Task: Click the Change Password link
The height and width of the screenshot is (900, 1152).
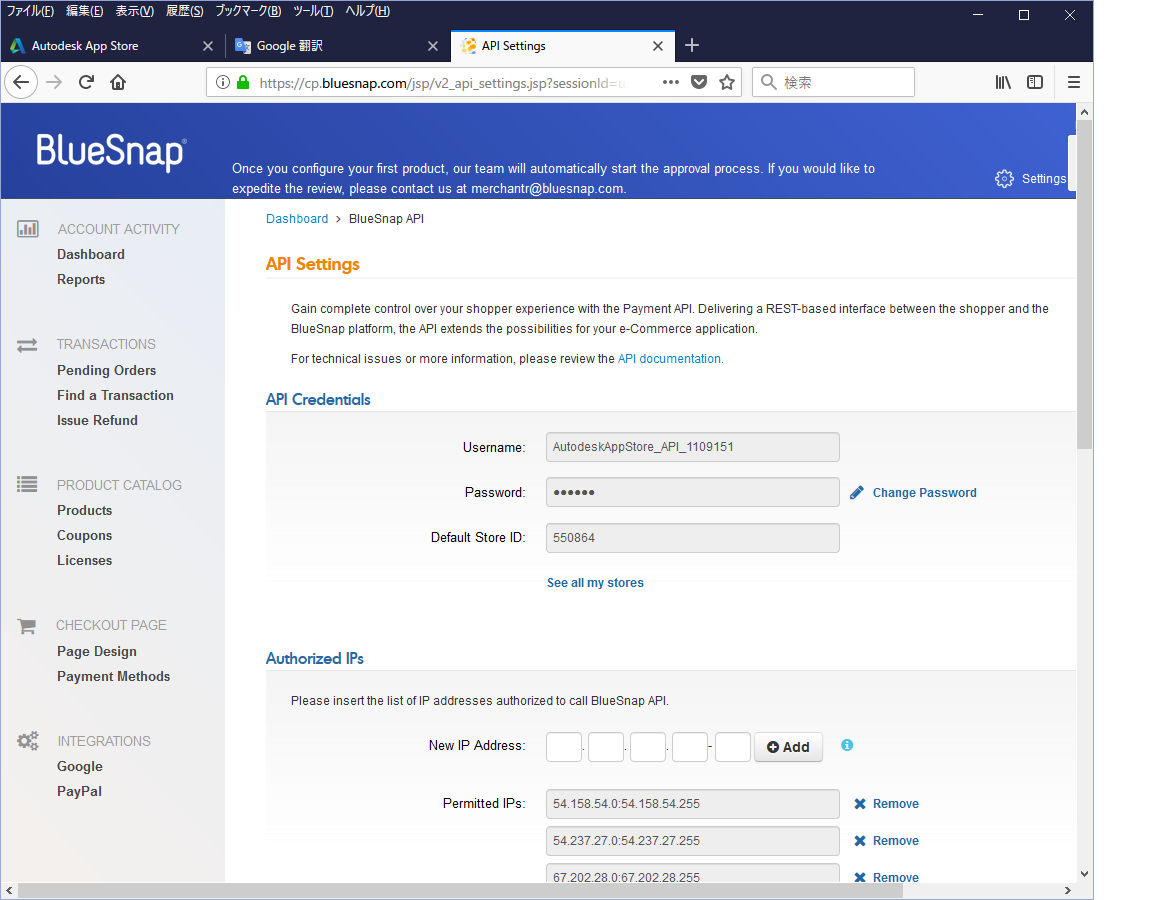Action: (924, 493)
